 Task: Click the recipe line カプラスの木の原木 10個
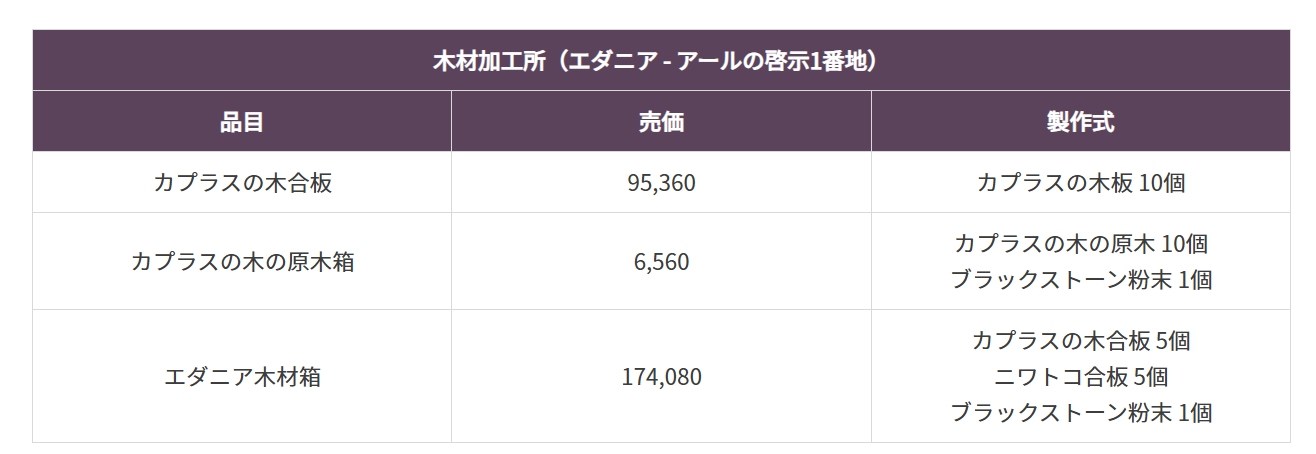tap(1080, 243)
